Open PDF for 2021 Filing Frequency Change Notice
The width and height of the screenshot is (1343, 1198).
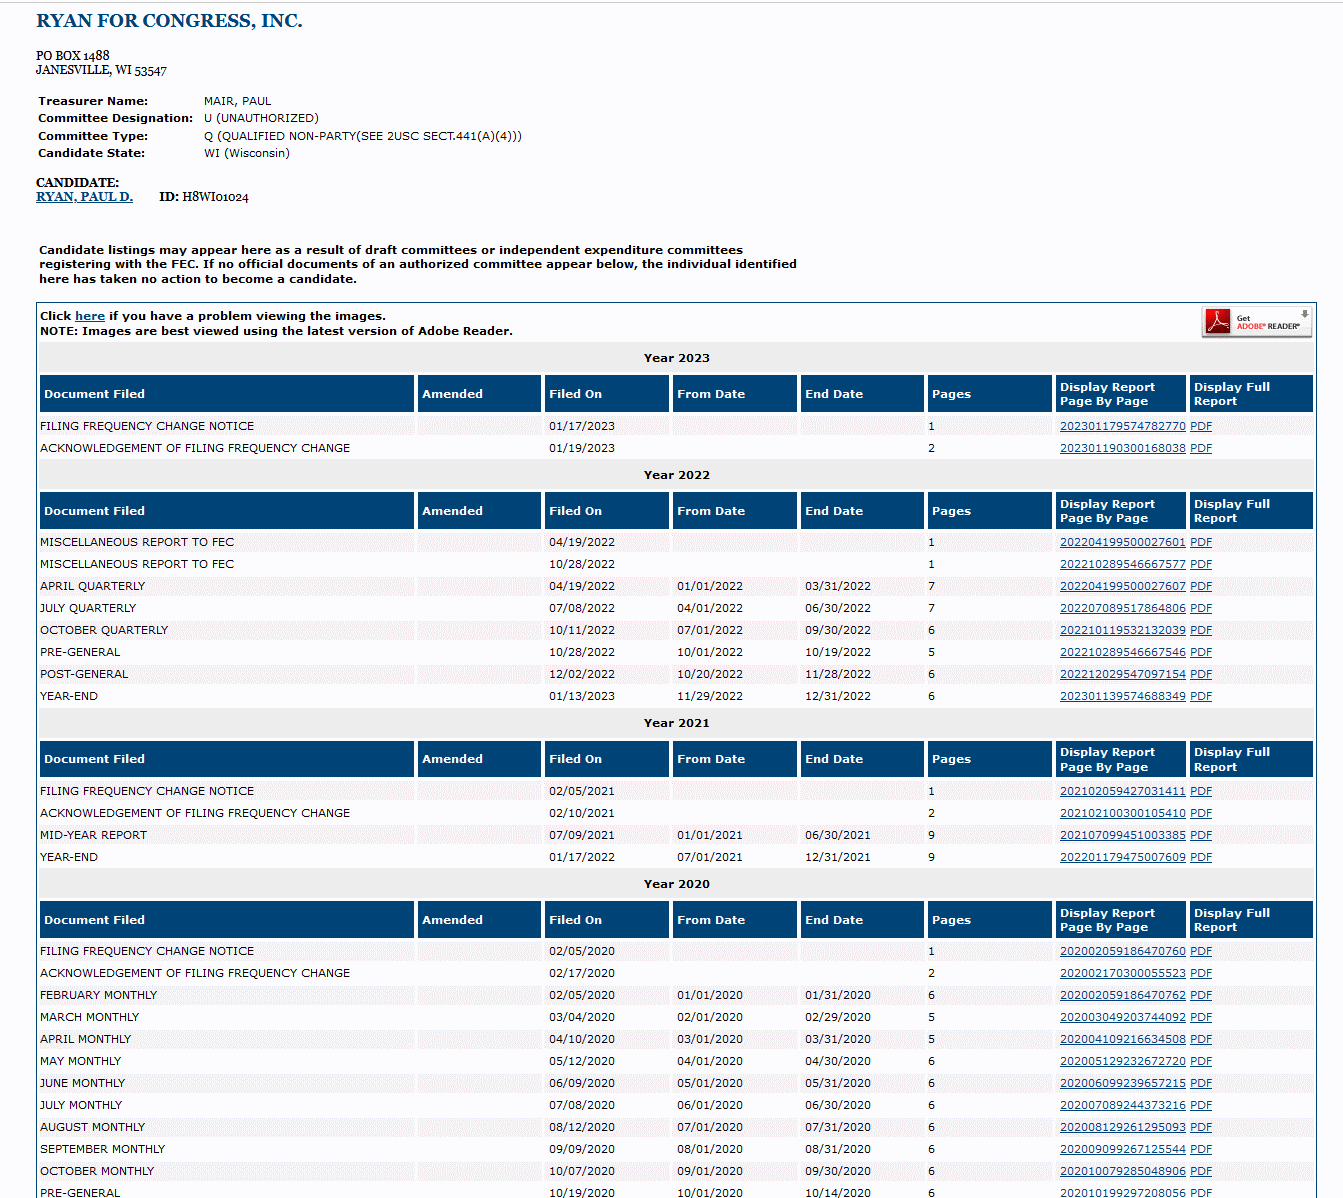point(1201,791)
